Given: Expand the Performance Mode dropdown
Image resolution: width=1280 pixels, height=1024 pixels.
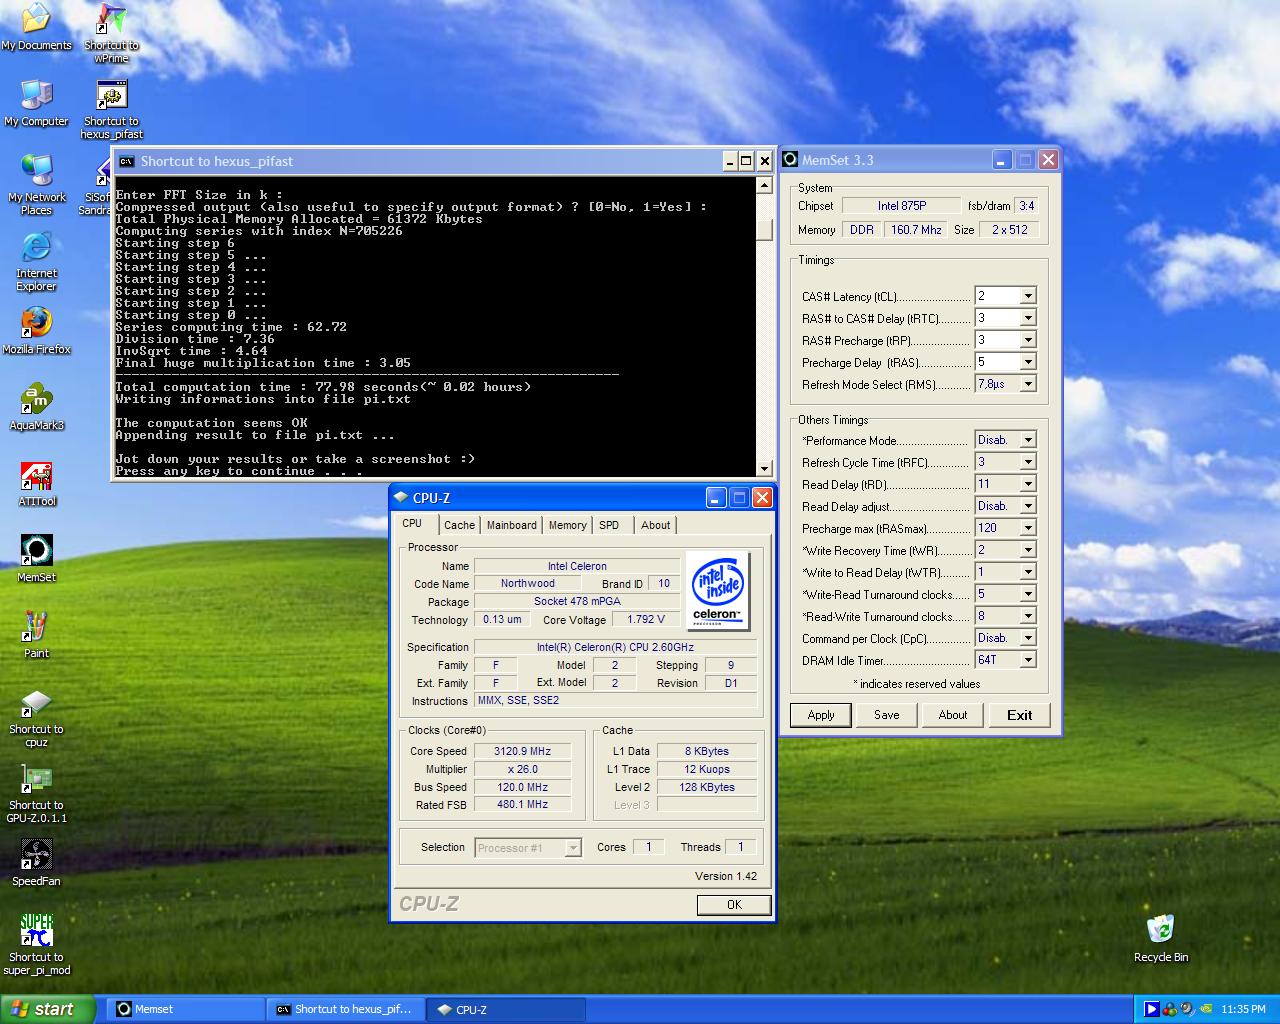Looking at the screenshot, I should (1027, 440).
